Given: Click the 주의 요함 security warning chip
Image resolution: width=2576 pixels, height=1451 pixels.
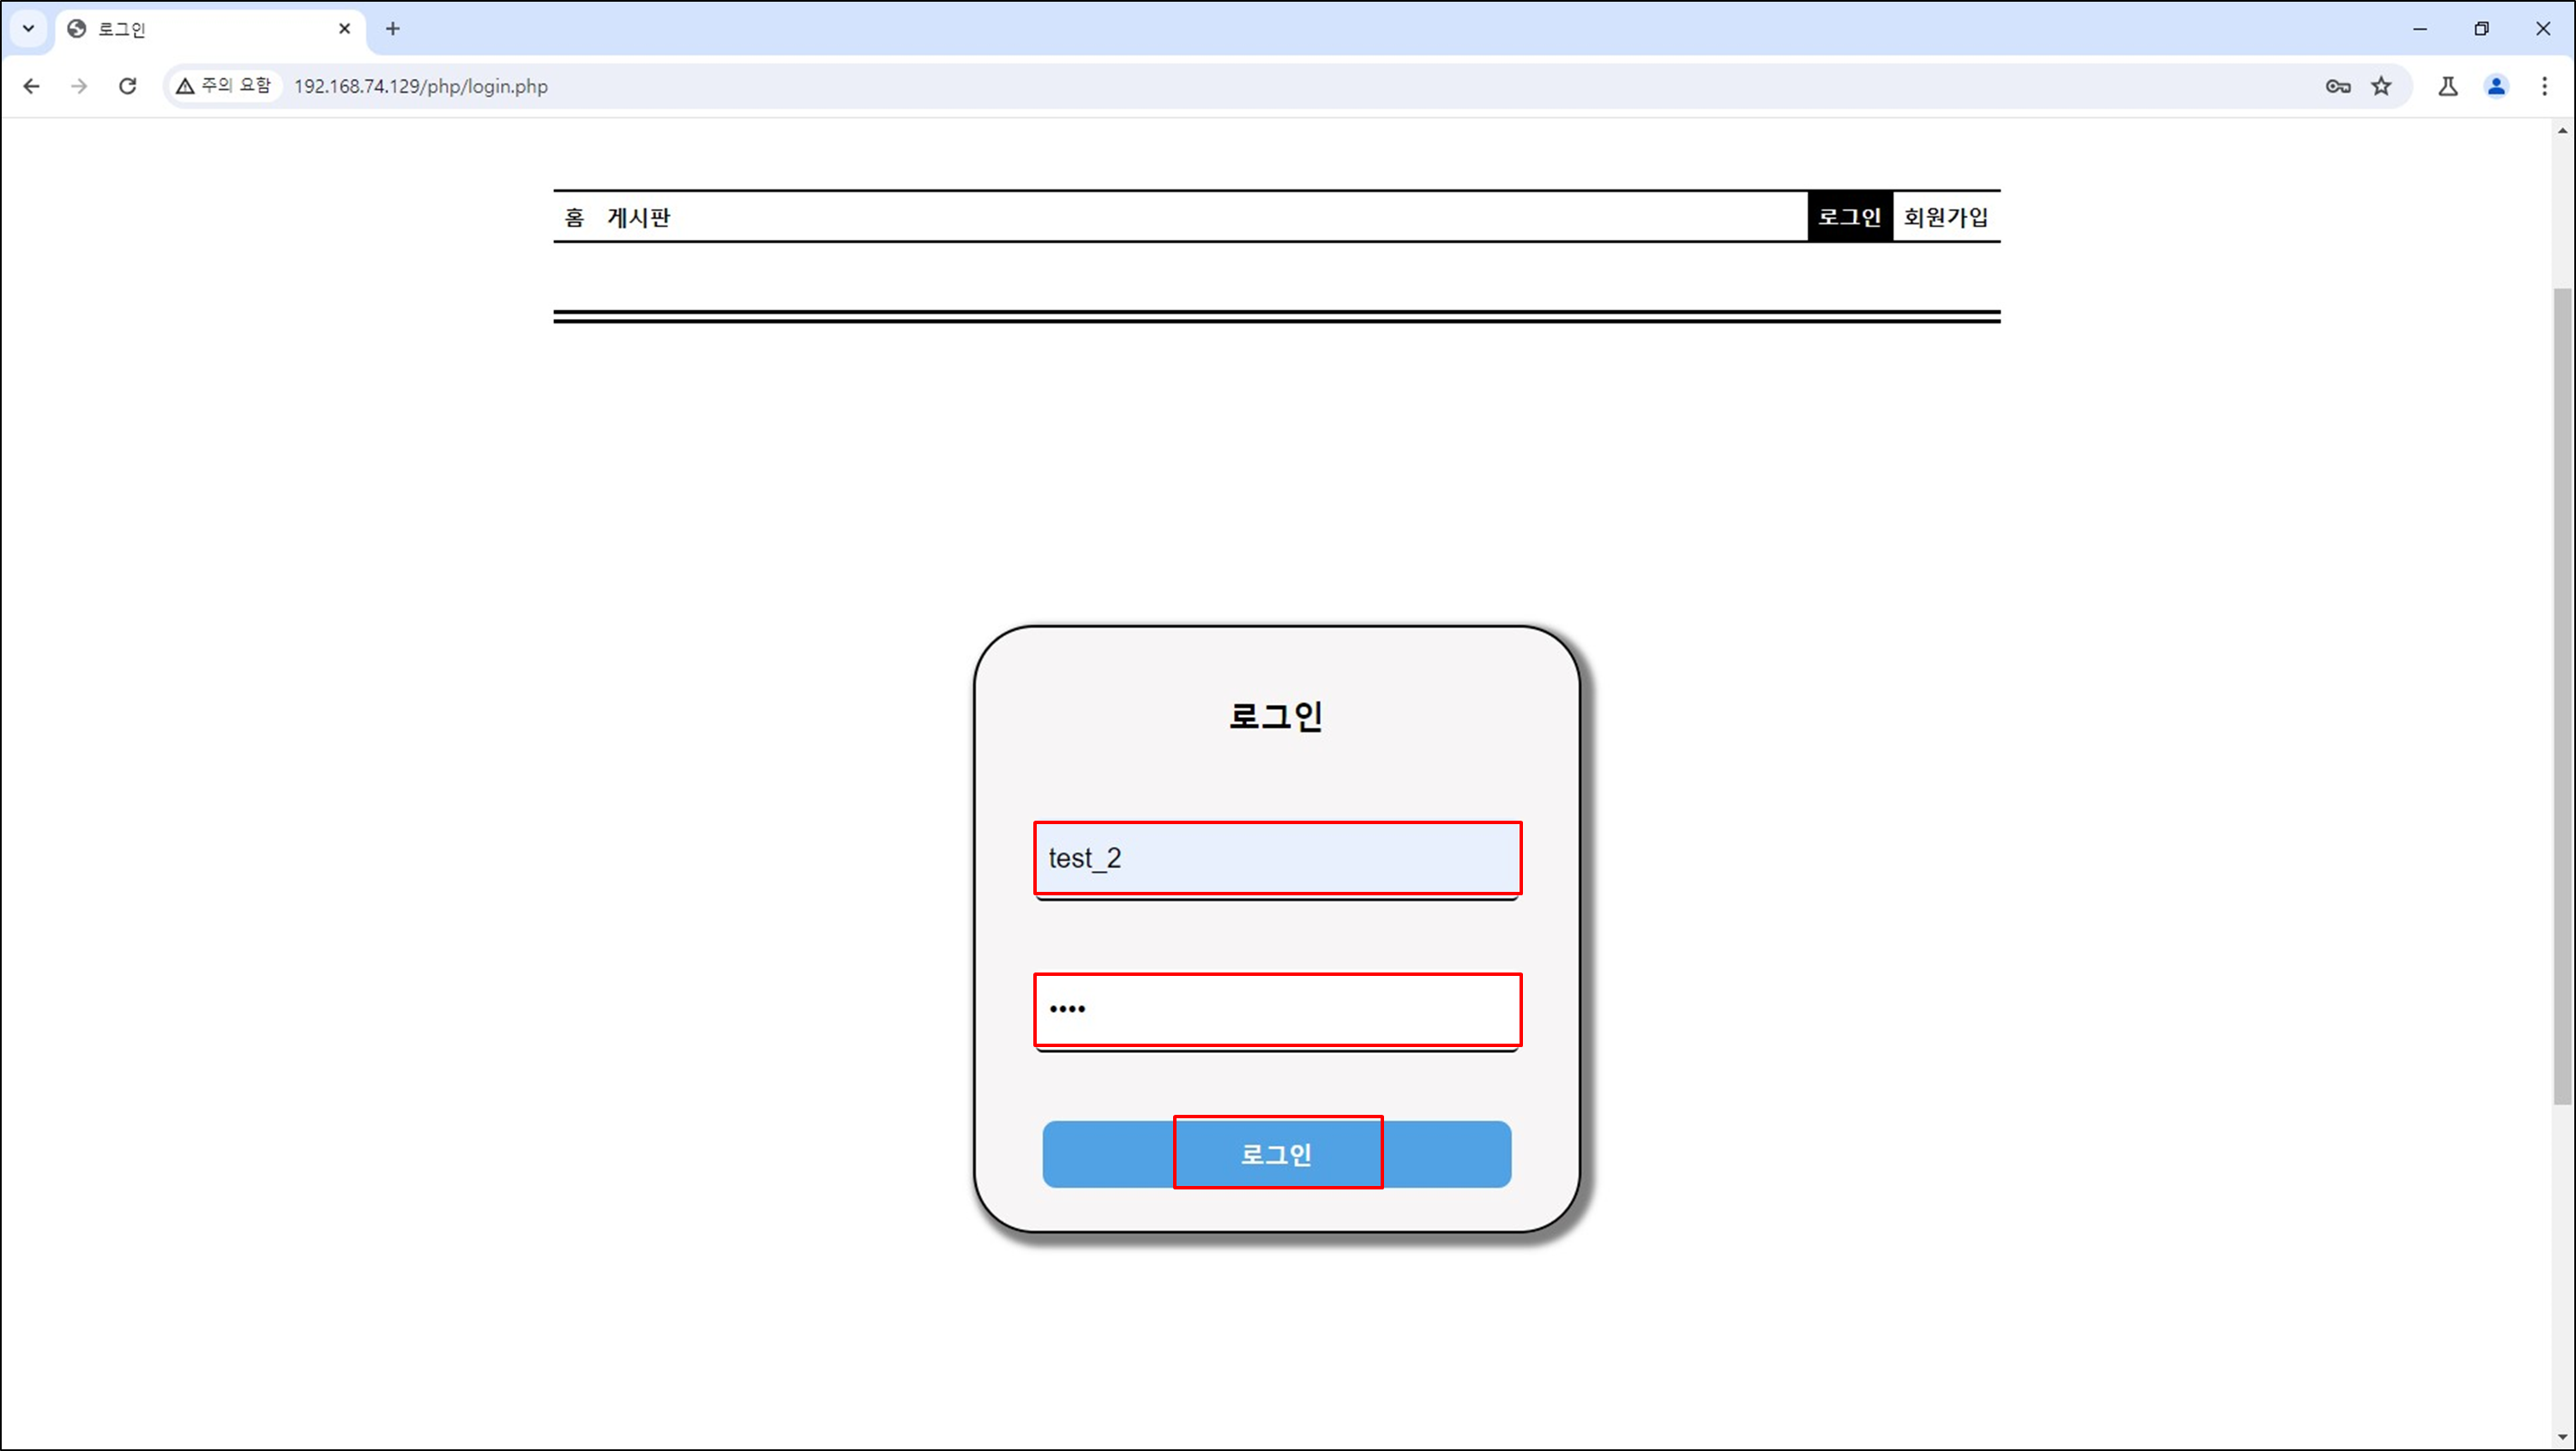Looking at the screenshot, I should pyautogui.click(x=224, y=86).
